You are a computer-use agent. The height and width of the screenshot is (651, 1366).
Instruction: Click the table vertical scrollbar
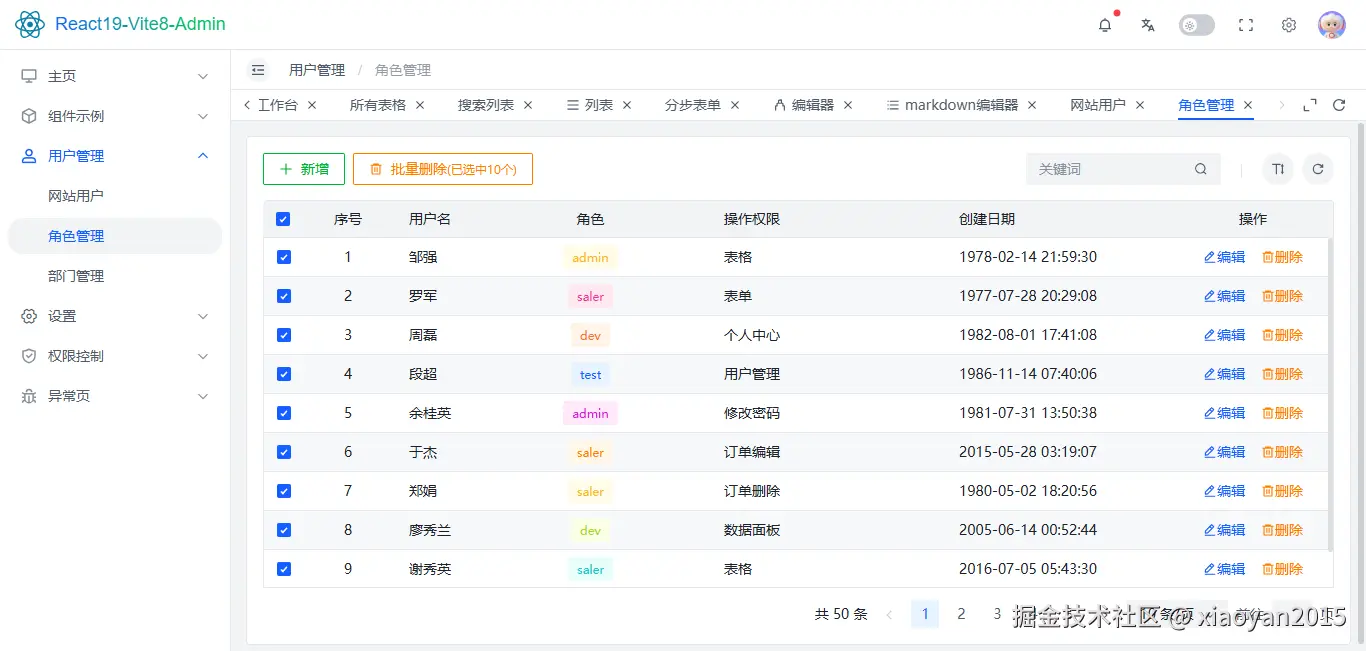(x=1330, y=394)
